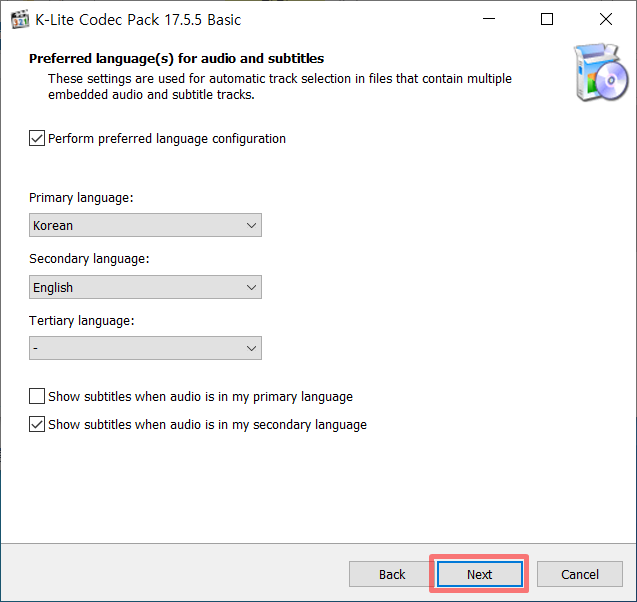Click the heading 'Preferred language(s) for audio and subtitles'
Image resolution: width=637 pixels, height=602 pixels.
pyautogui.click(x=176, y=59)
